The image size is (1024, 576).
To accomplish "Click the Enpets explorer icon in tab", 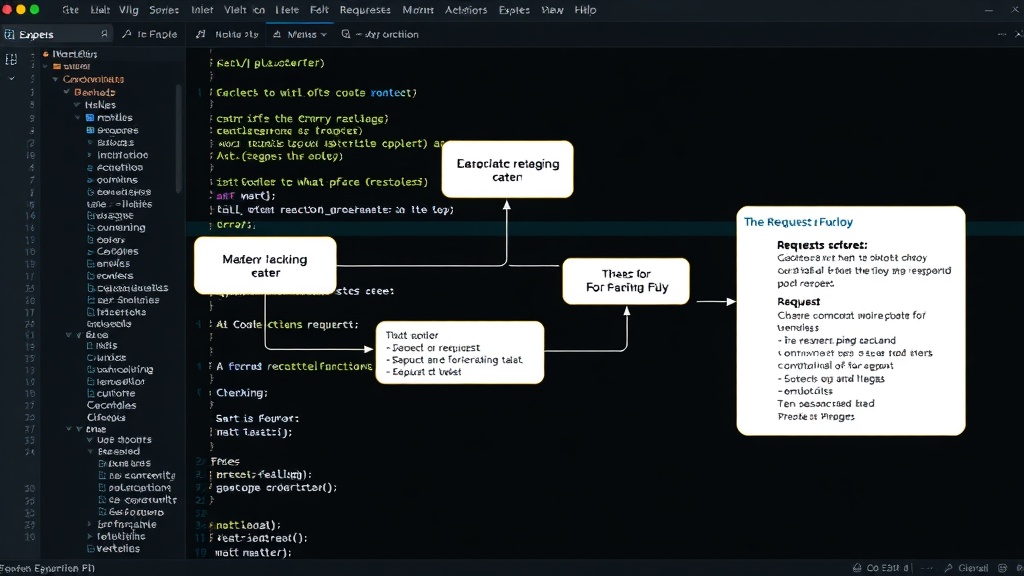I will (9, 34).
